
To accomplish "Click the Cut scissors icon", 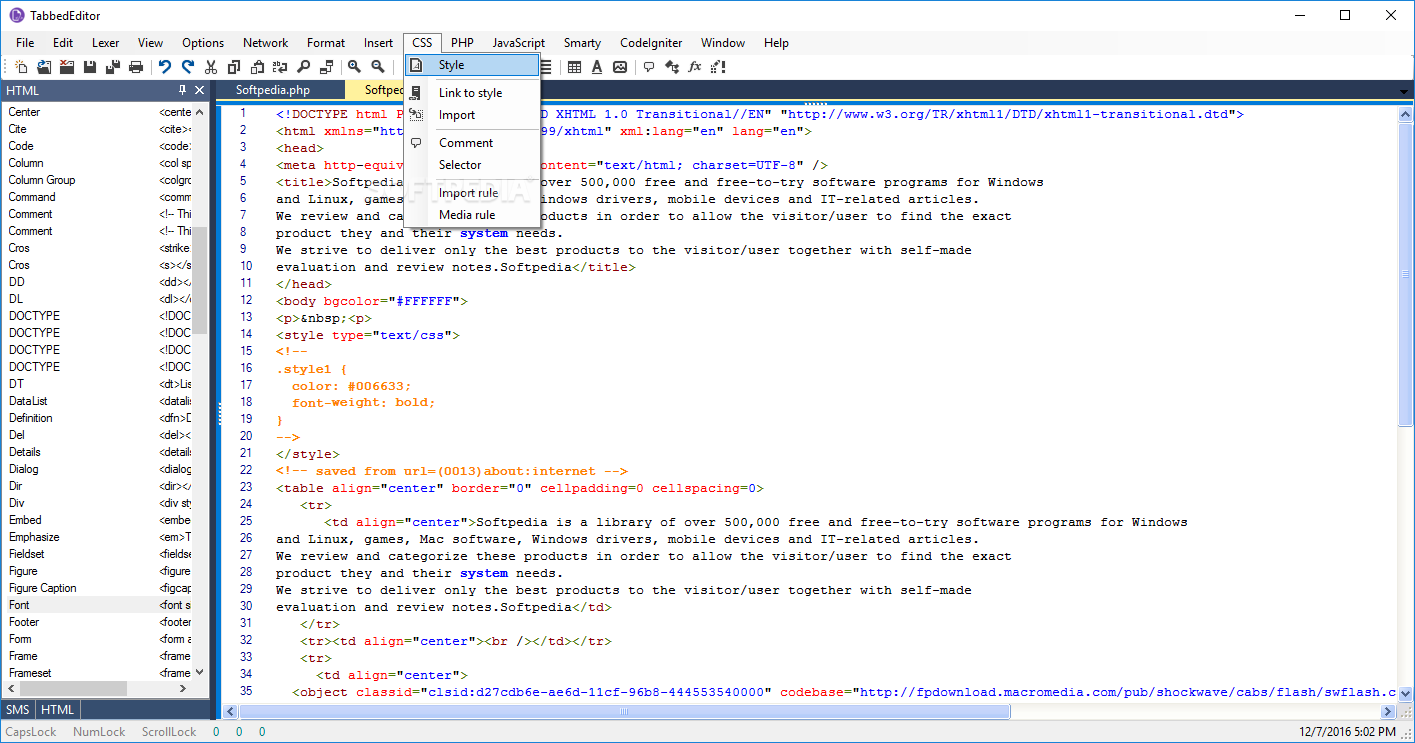I will coord(211,67).
